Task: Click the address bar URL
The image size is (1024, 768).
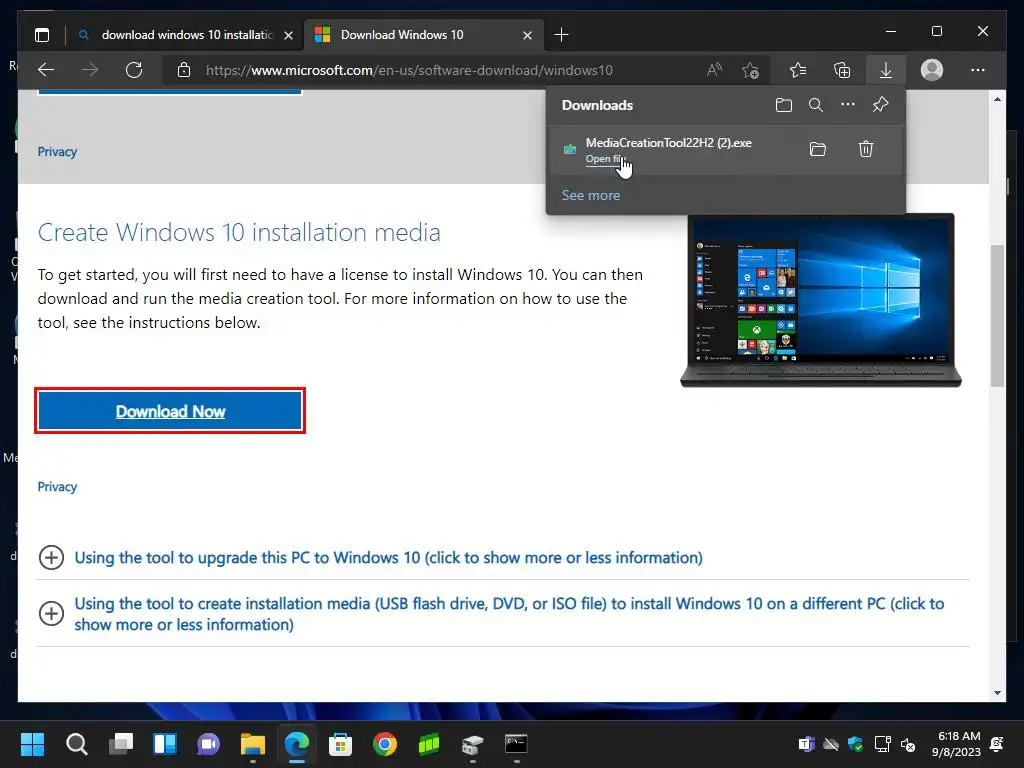Action: 409,70
